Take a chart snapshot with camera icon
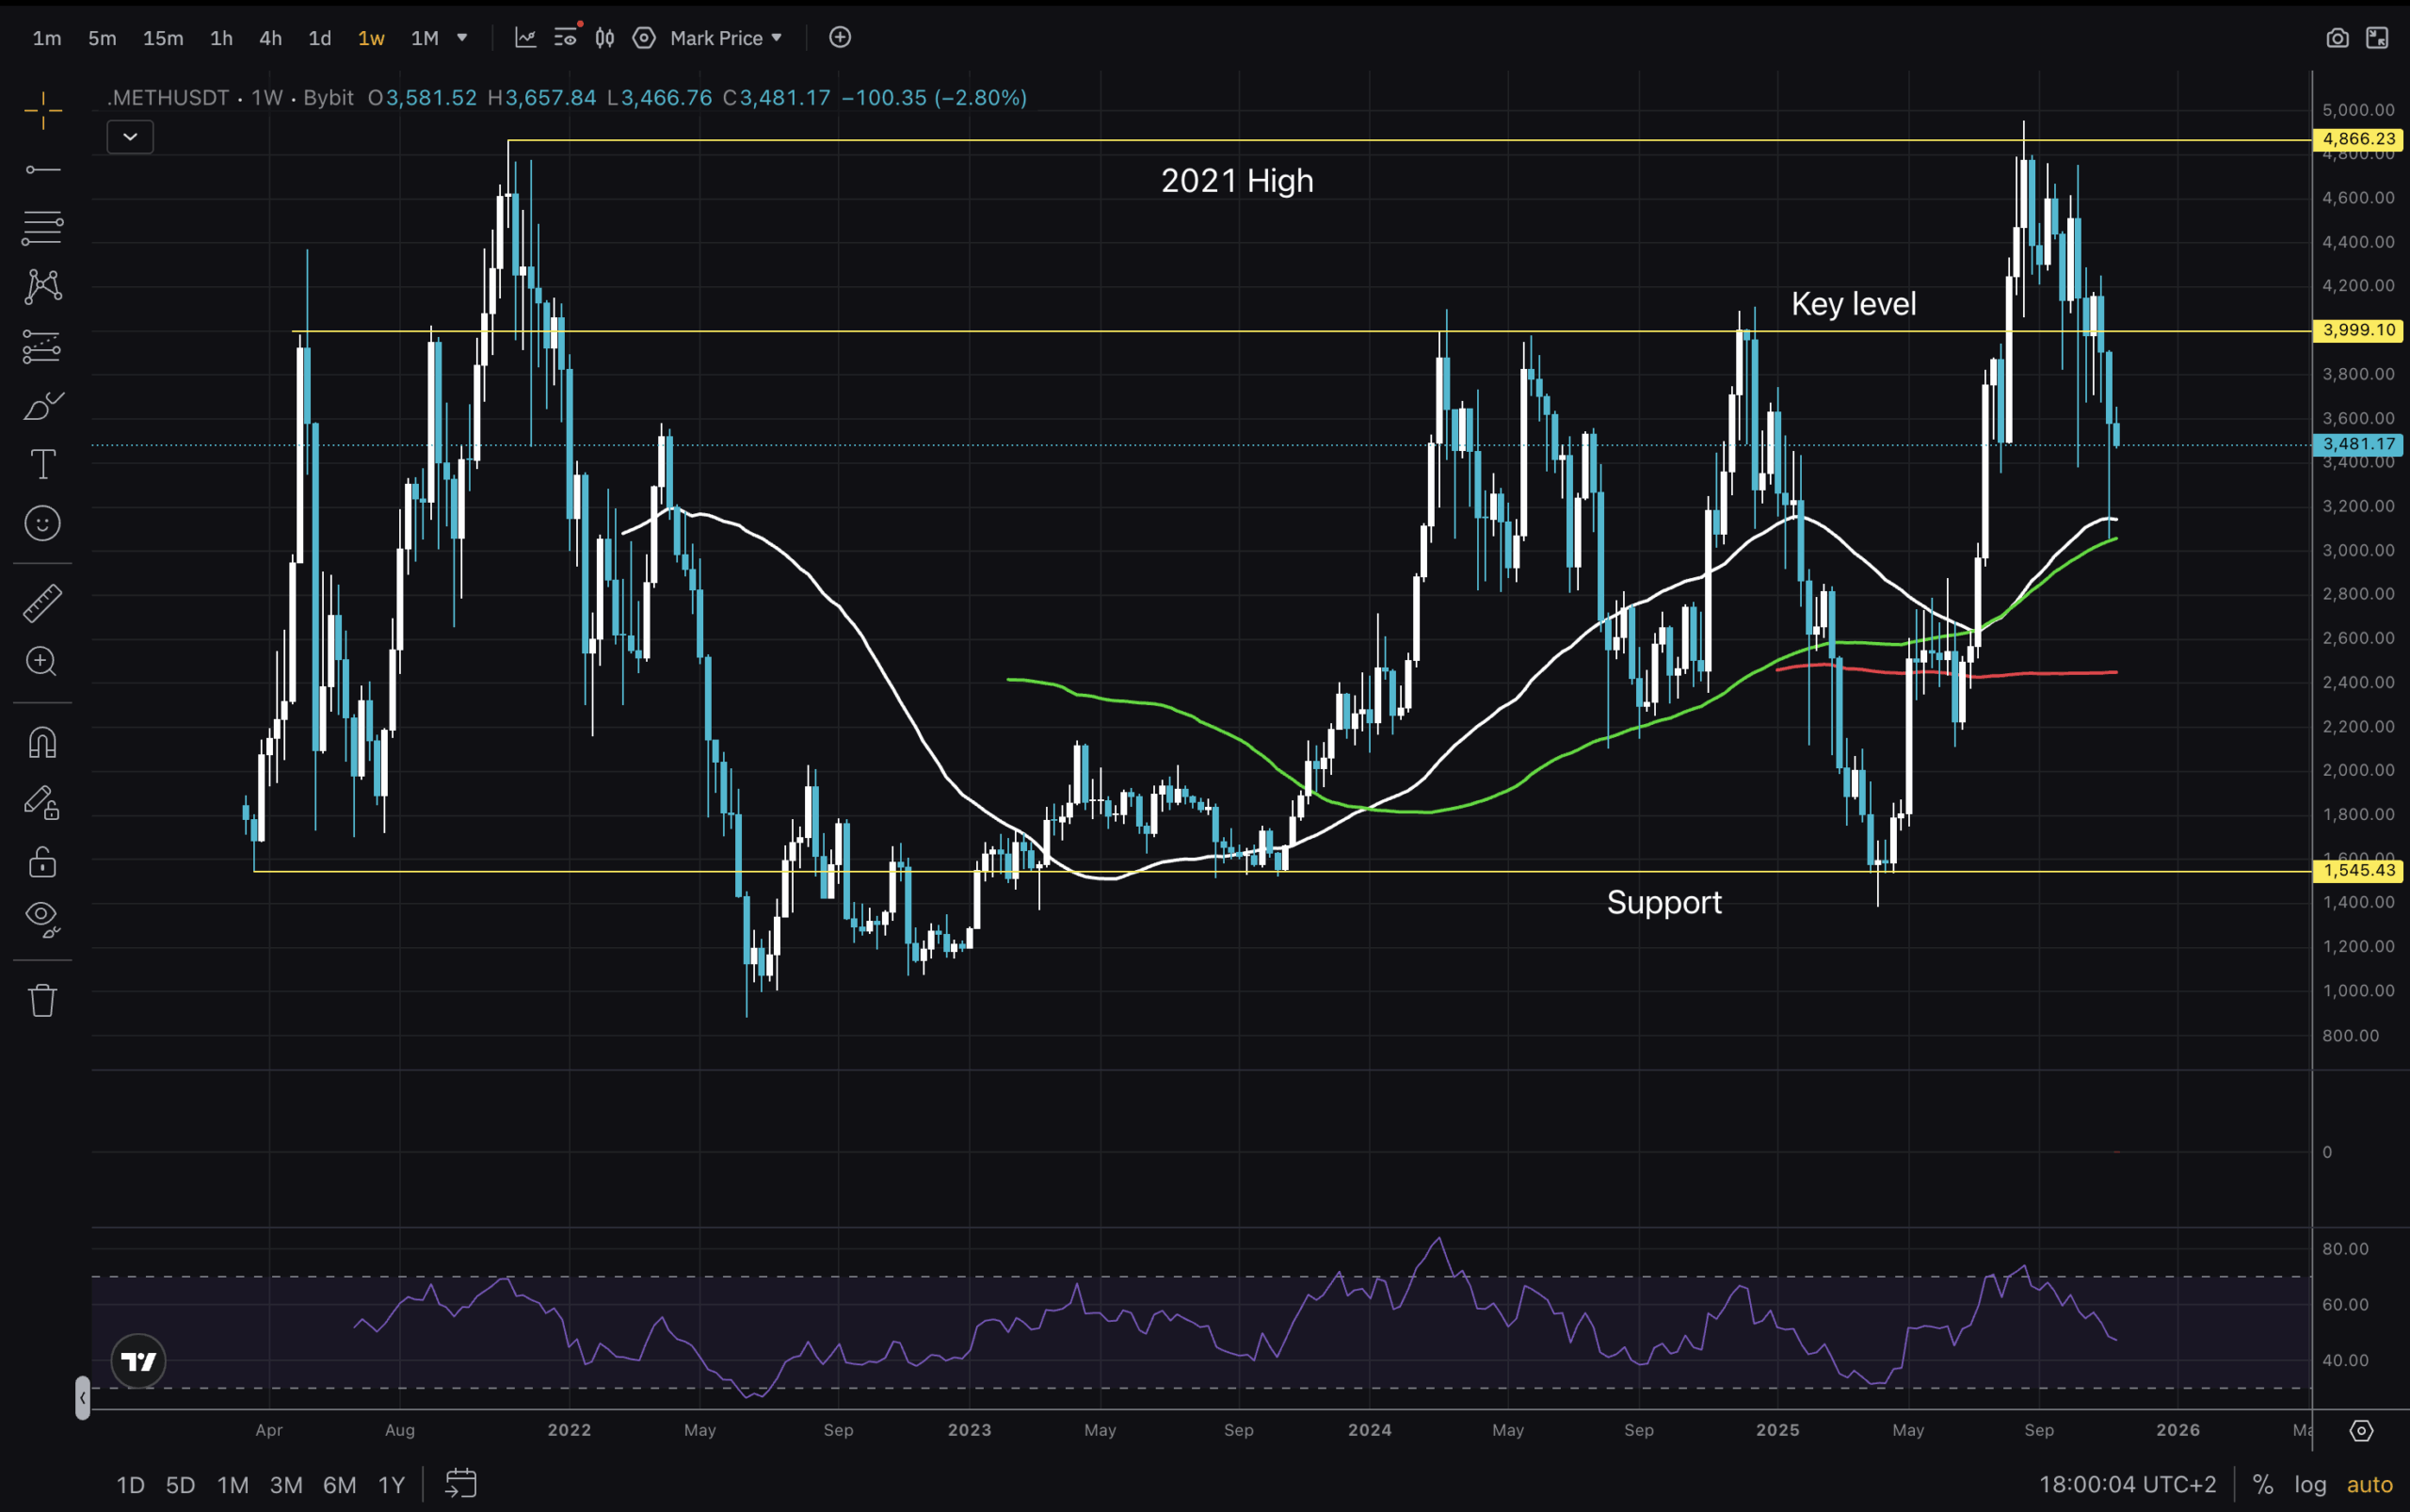This screenshot has width=2410, height=1512. [x=2337, y=38]
